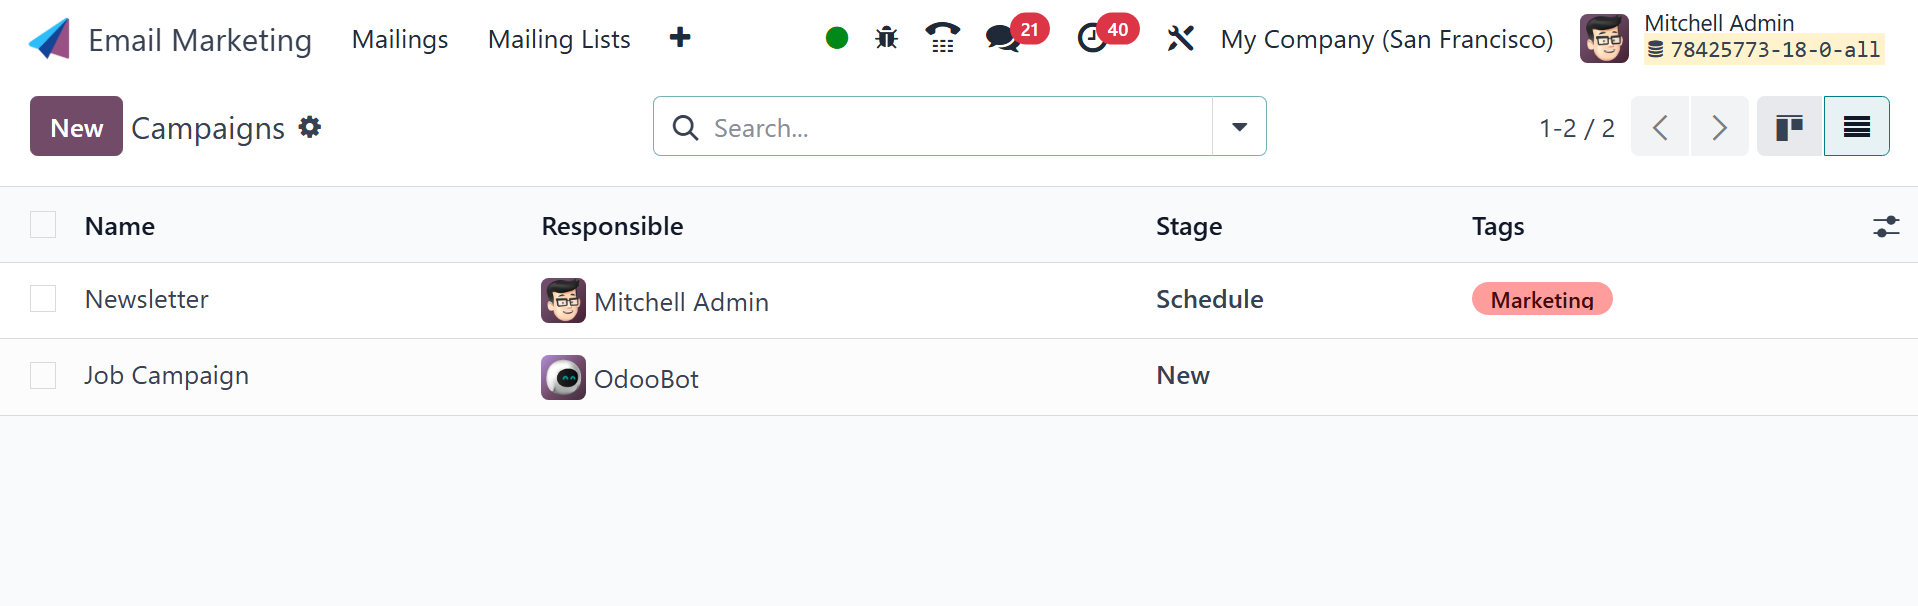Tick the Newsletter row checkbox

[43, 299]
